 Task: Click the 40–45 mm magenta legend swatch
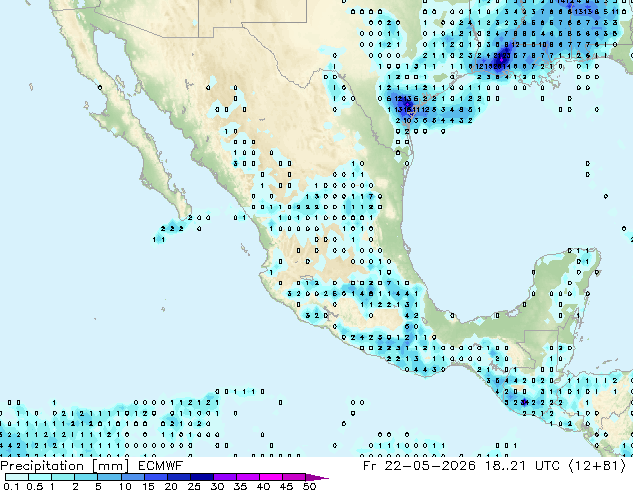[x=271, y=477]
